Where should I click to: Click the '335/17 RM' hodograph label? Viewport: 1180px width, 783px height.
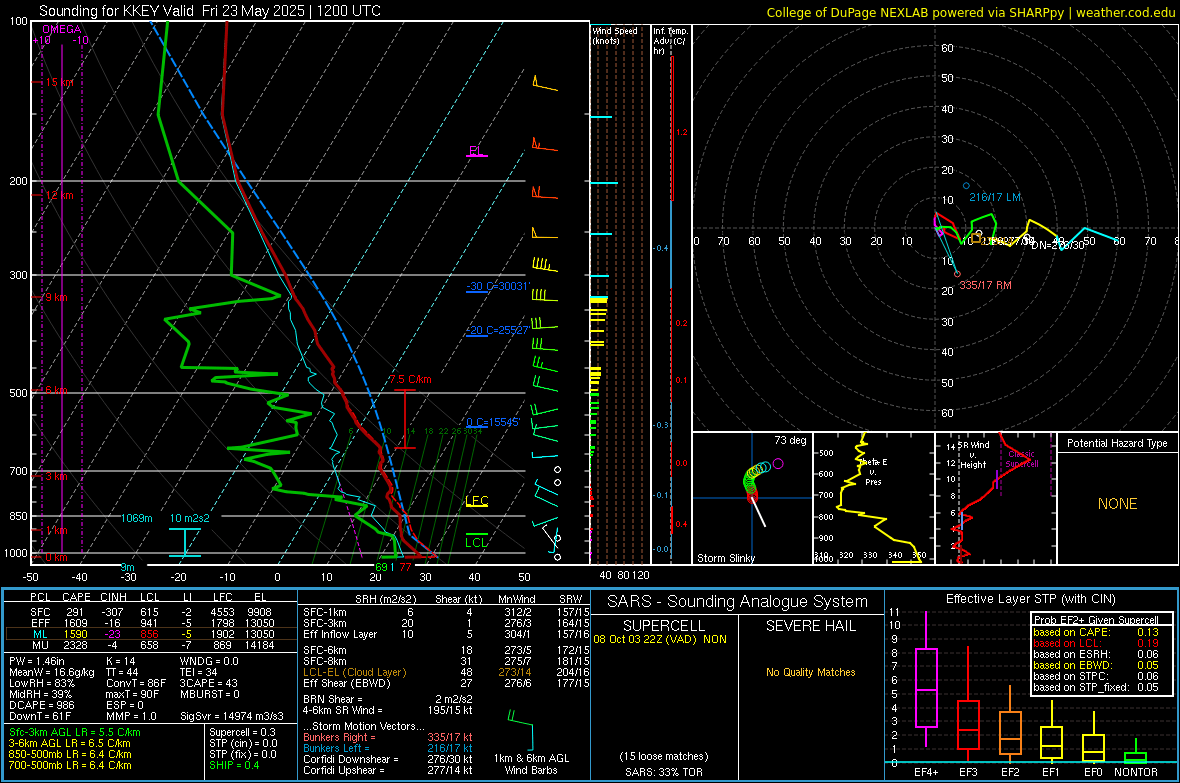click(985, 285)
